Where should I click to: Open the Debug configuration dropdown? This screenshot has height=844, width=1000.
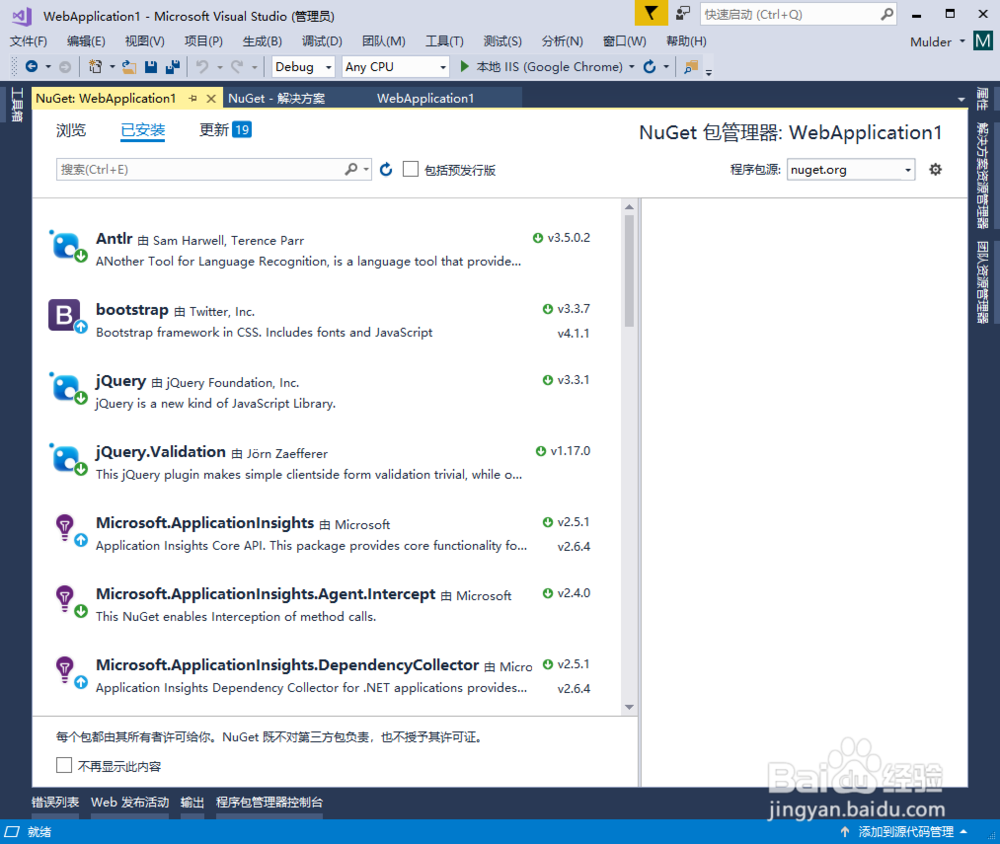click(x=305, y=67)
